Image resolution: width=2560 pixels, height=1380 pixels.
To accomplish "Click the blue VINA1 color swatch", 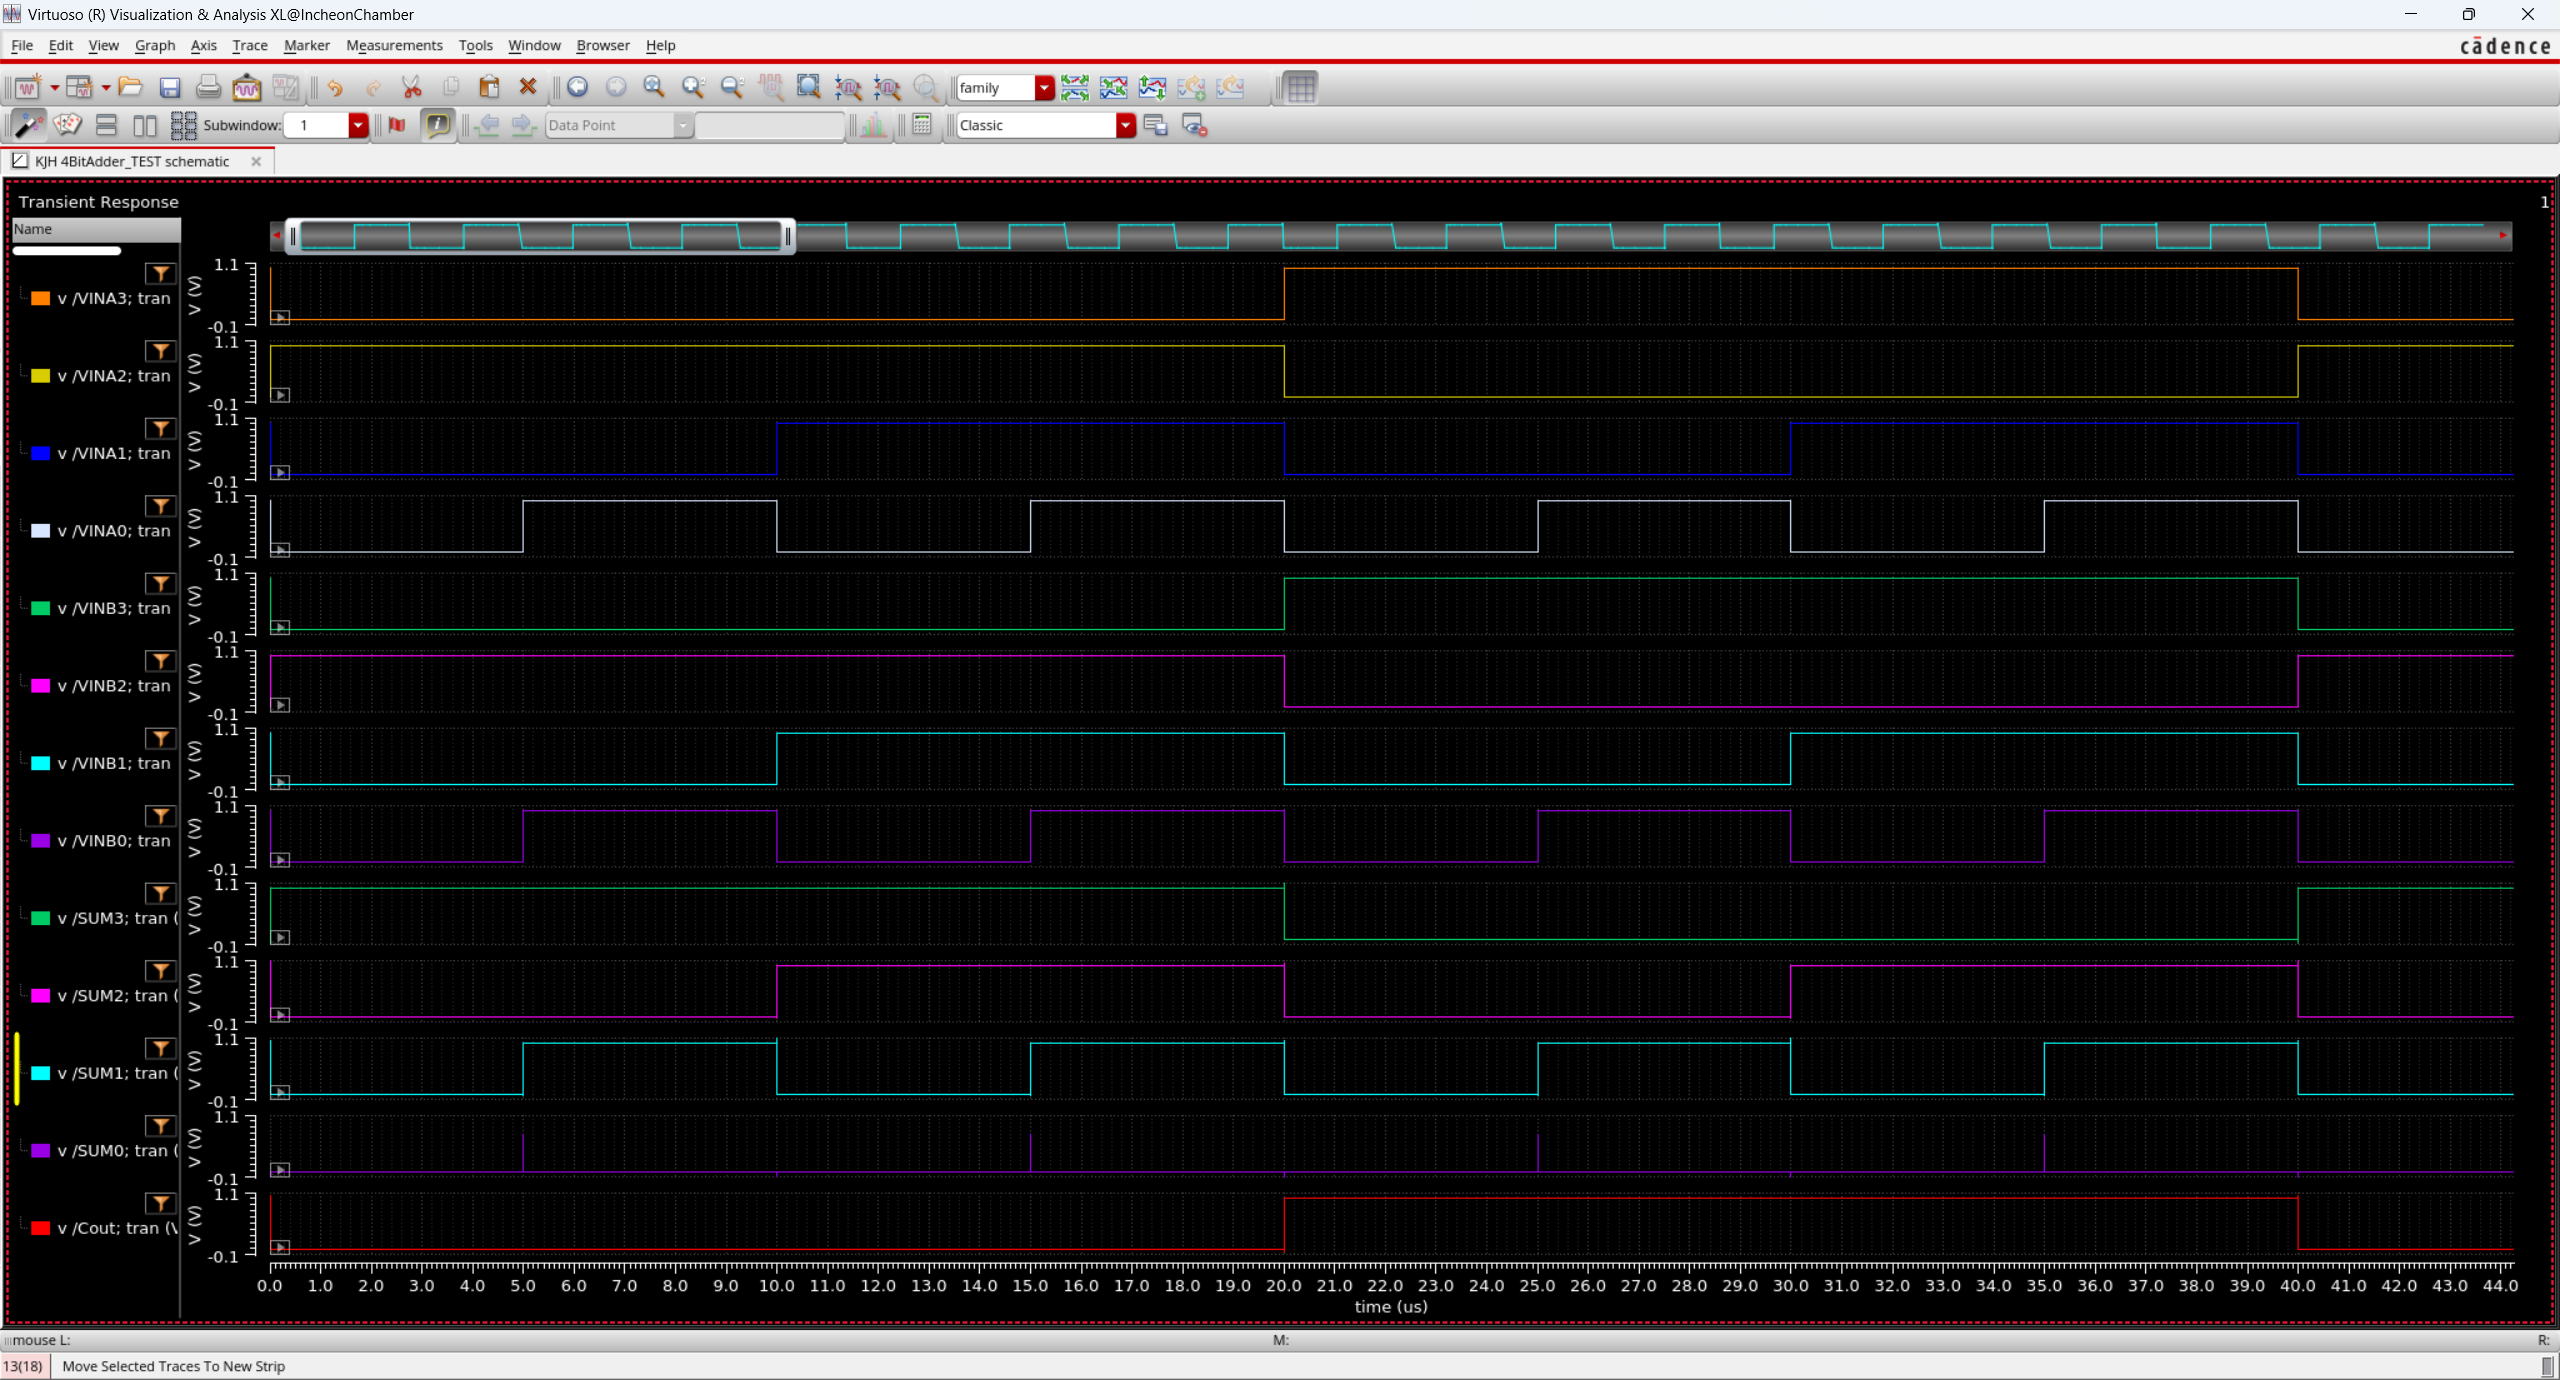I will pos(40,453).
